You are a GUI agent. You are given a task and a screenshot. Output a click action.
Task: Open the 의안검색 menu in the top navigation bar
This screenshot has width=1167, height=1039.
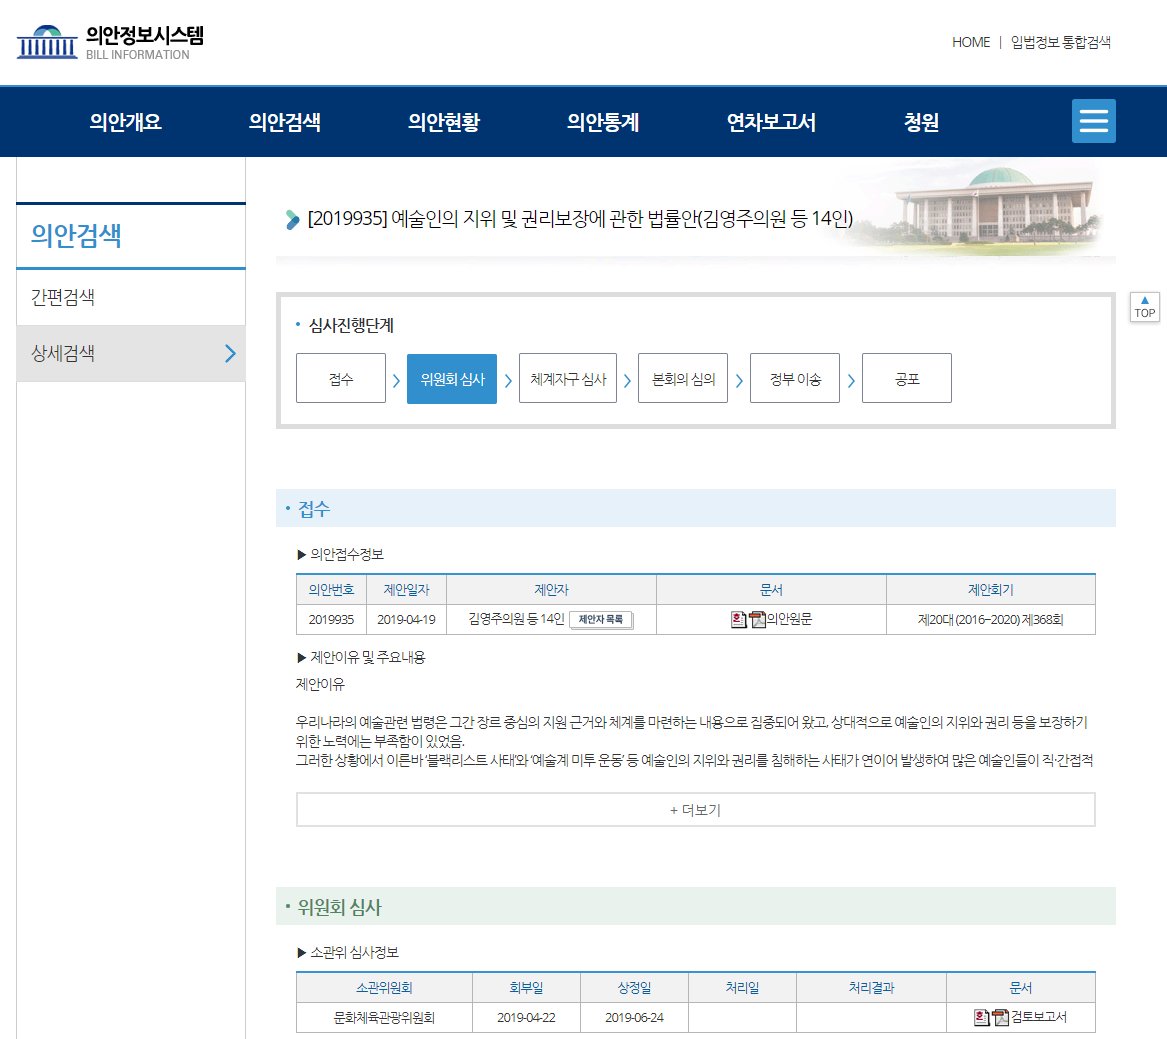coord(285,121)
